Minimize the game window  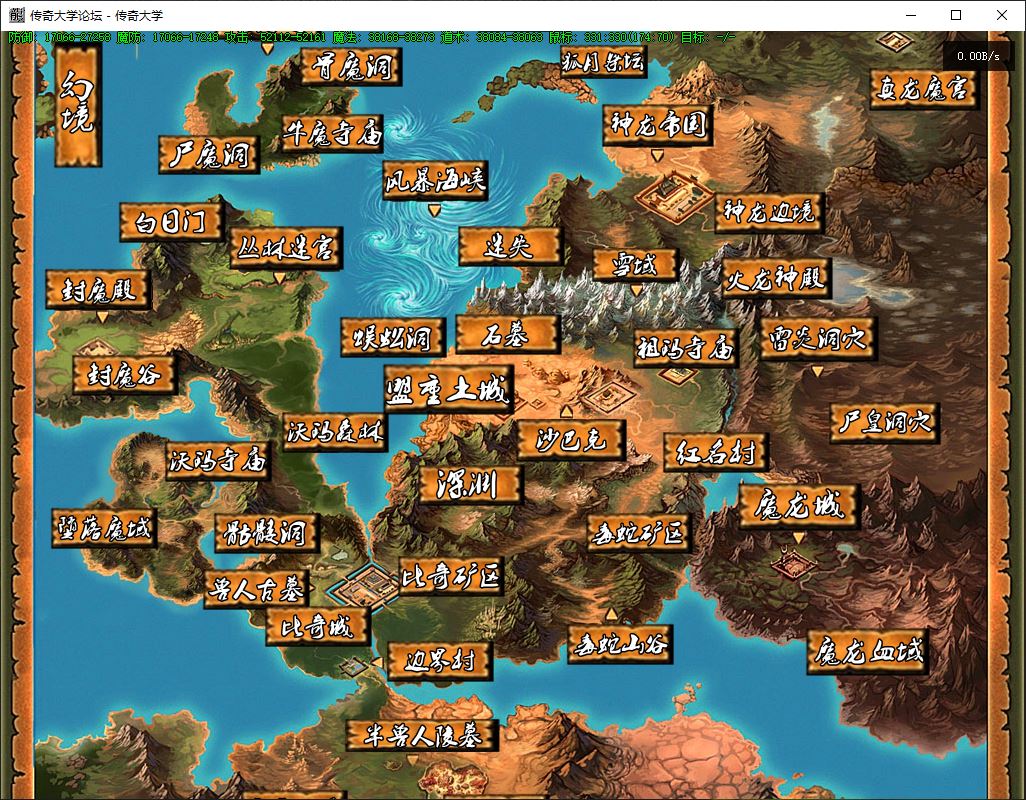point(911,15)
